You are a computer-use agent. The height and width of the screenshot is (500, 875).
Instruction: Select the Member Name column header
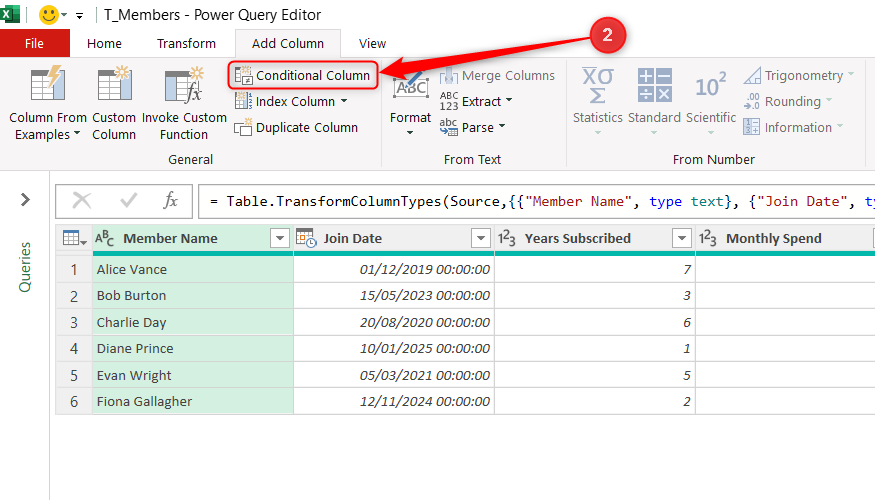pyautogui.click(x=193, y=239)
